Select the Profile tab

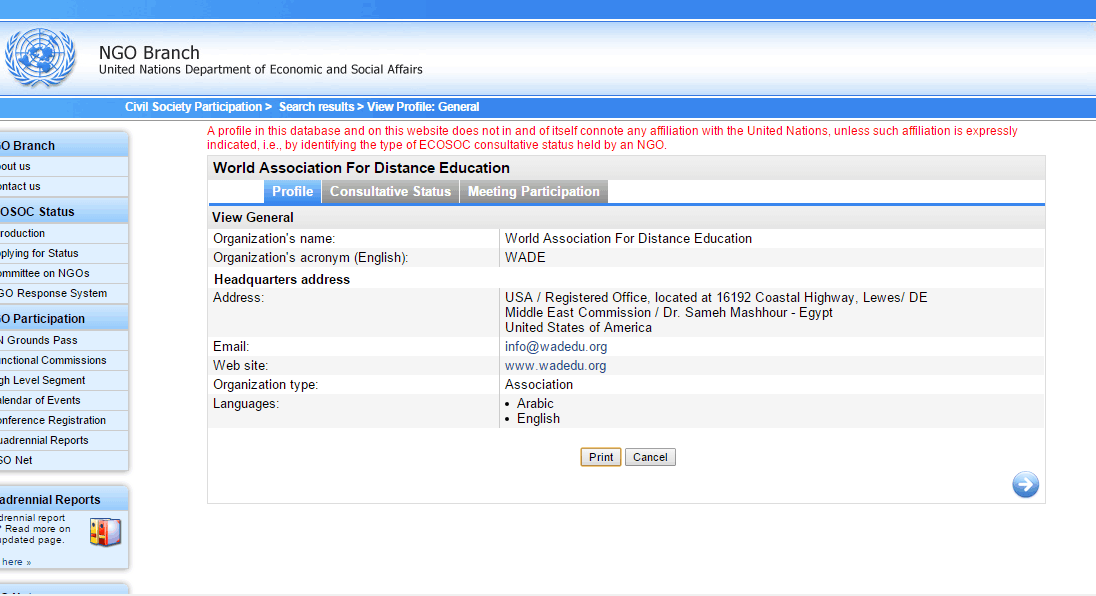292,192
